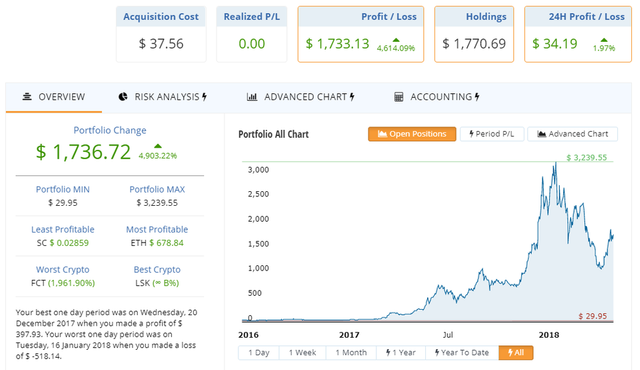Click the 2016 x-axis label

tap(248, 335)
